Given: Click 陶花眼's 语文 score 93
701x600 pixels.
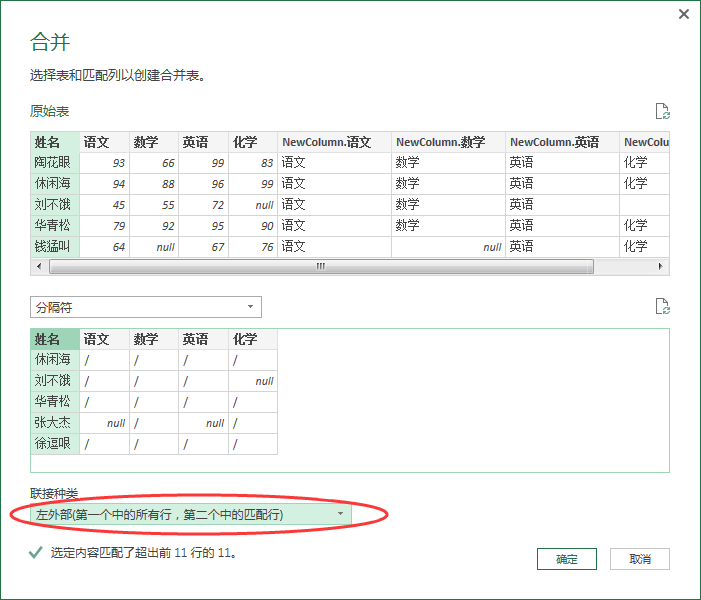Looking at the screenshot, I should 105,163.
